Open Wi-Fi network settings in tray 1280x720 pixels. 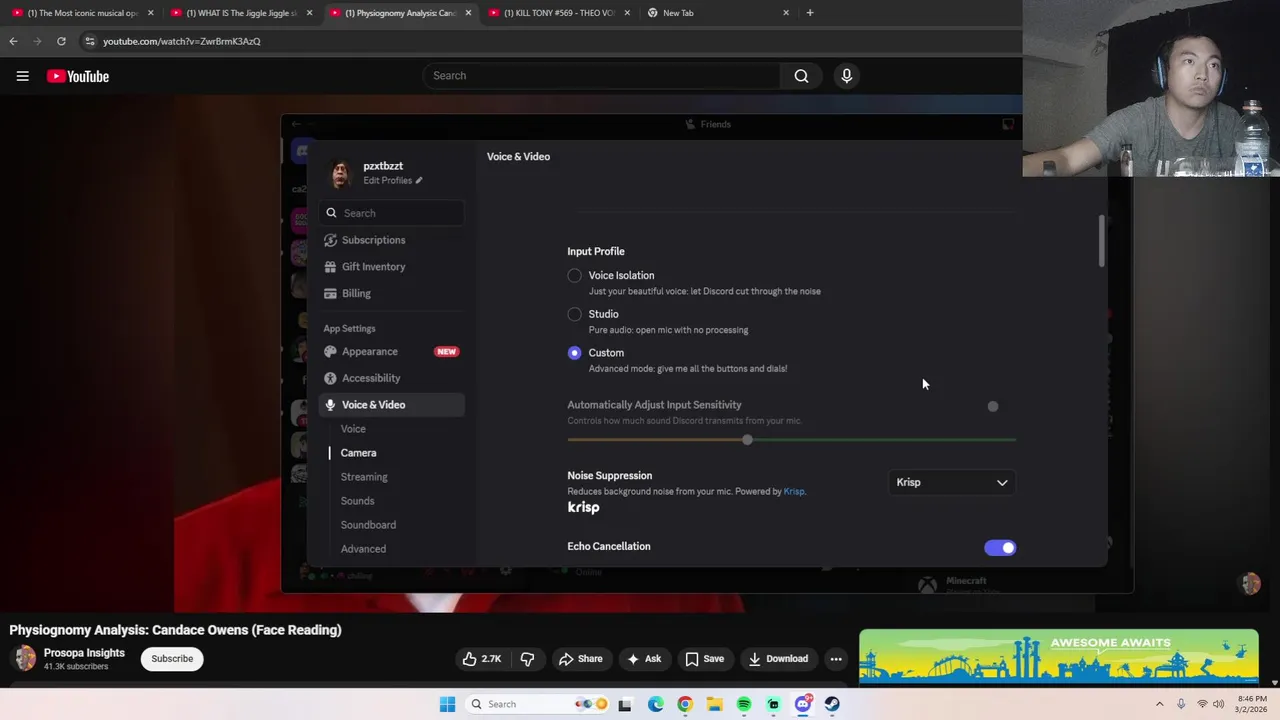tap(1202, 704)
